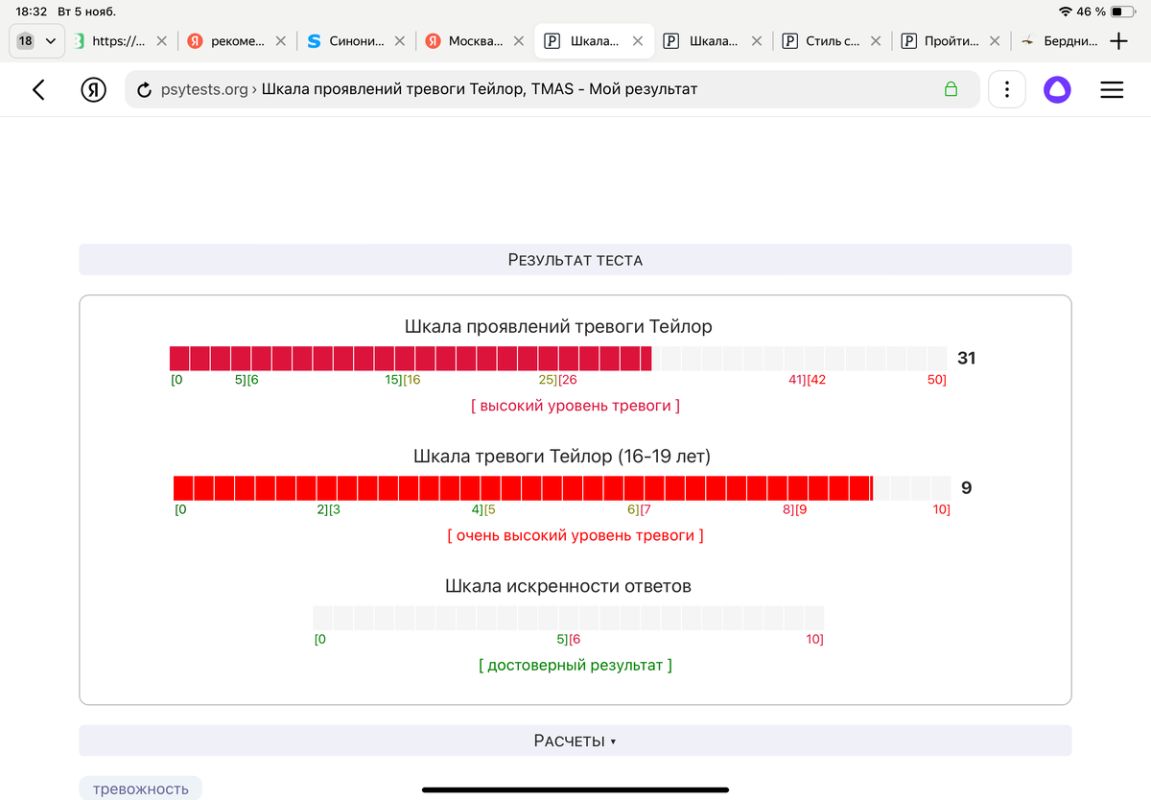Add a new tab with plus icon
1151x800 pixels.
(x=1119, y=41)
